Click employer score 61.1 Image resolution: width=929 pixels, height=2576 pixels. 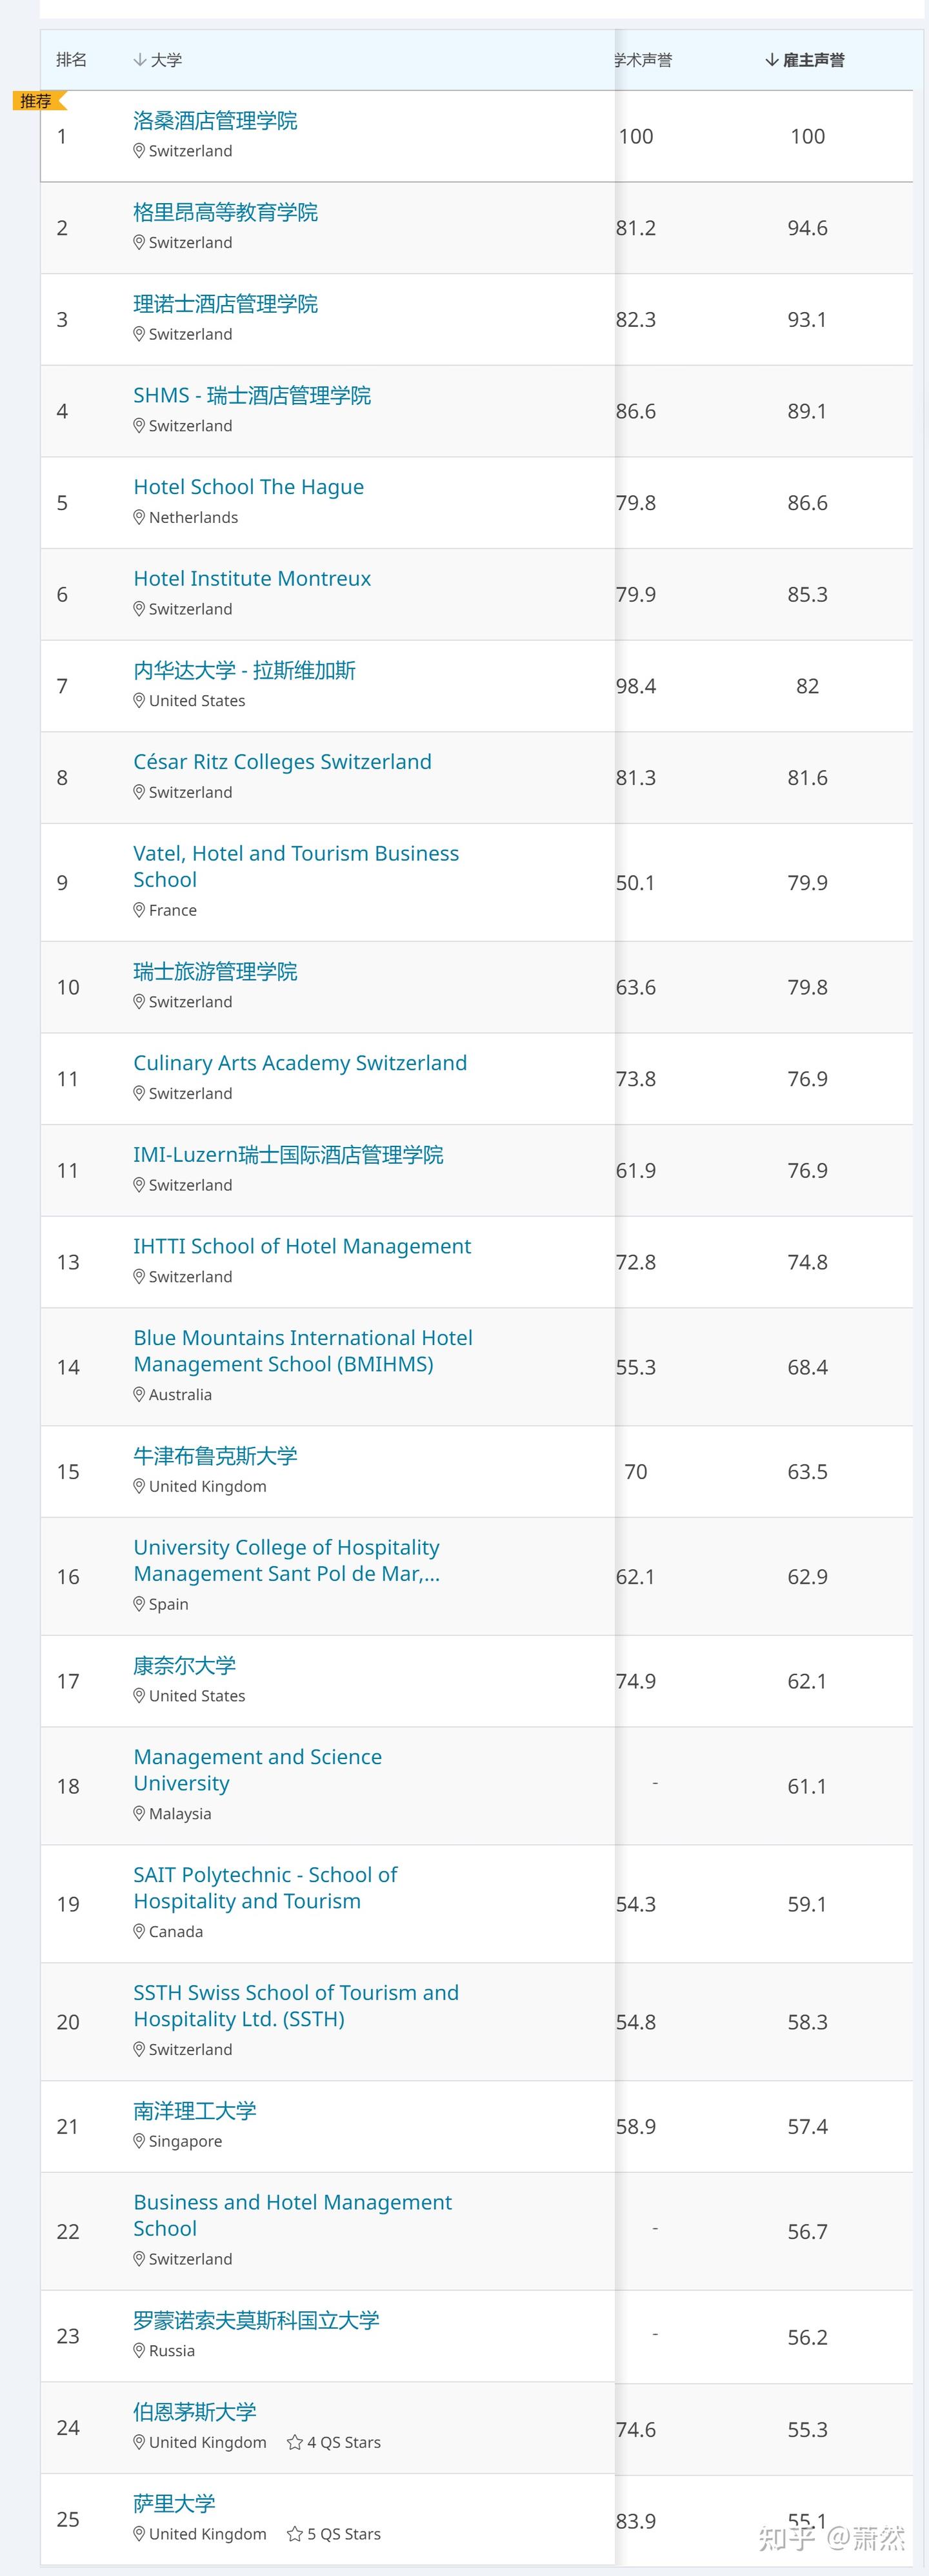[807, 1786]
